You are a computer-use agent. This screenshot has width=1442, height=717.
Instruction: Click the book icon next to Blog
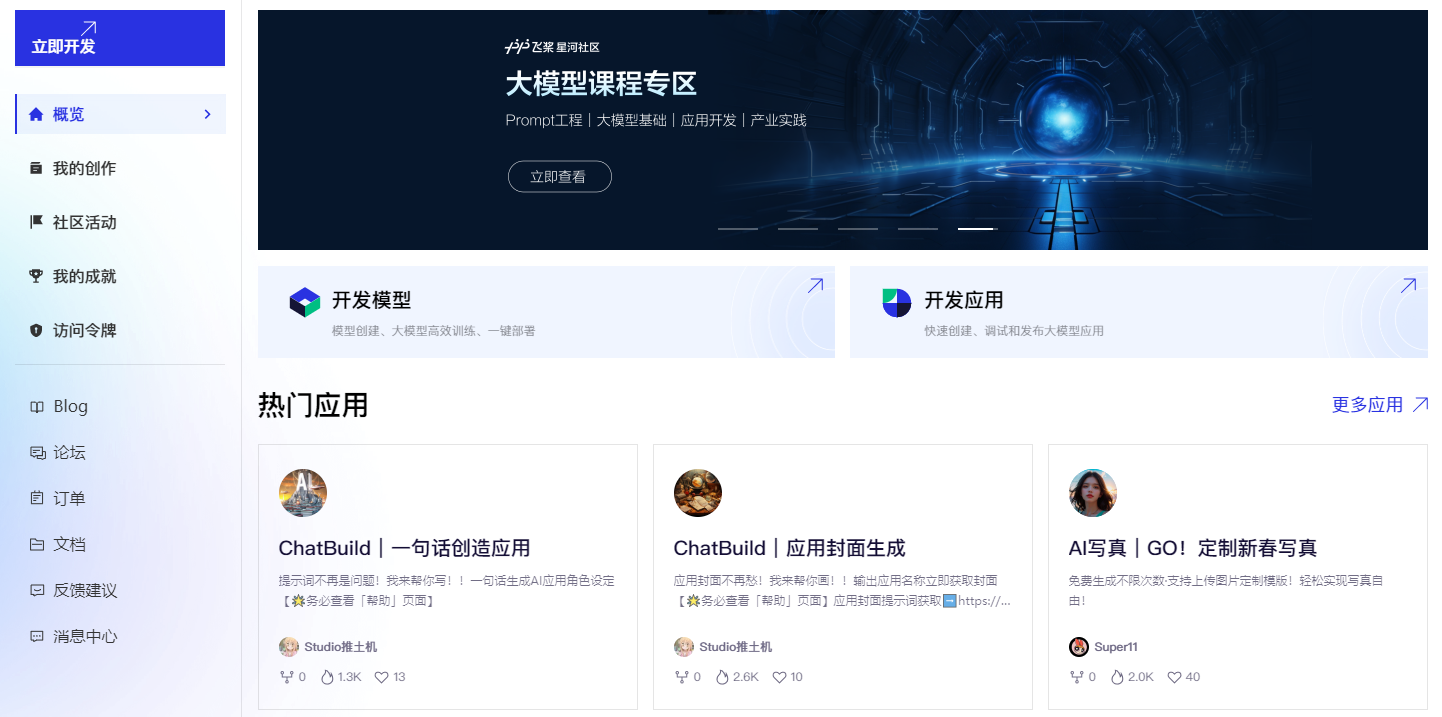(37, 406)
